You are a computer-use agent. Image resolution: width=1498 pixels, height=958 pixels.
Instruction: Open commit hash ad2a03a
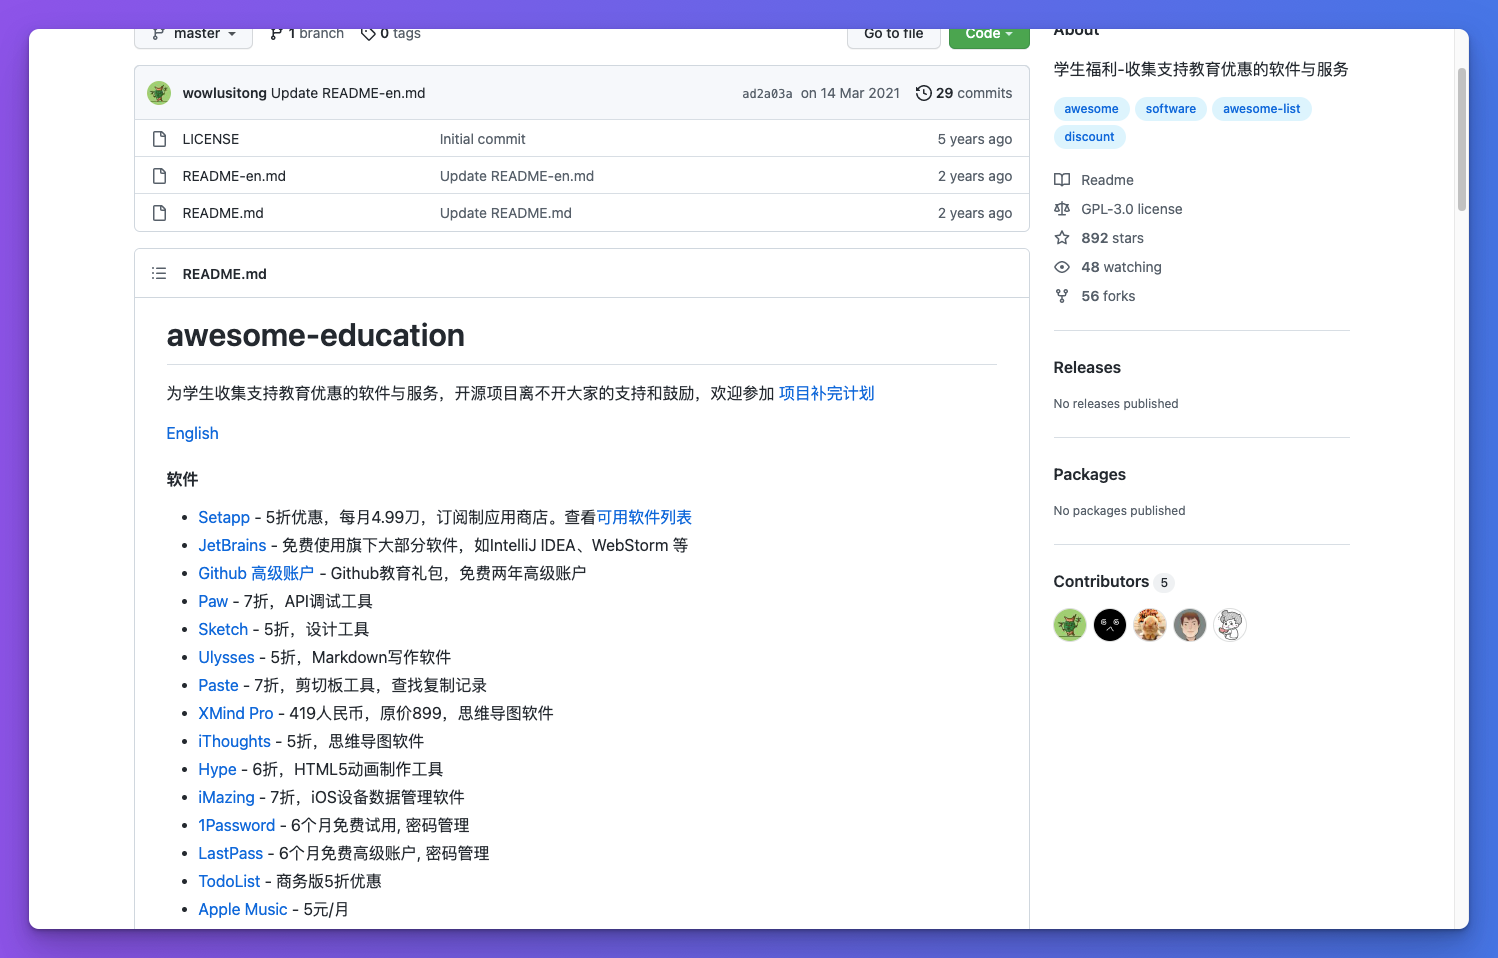(x=767, y=94)
